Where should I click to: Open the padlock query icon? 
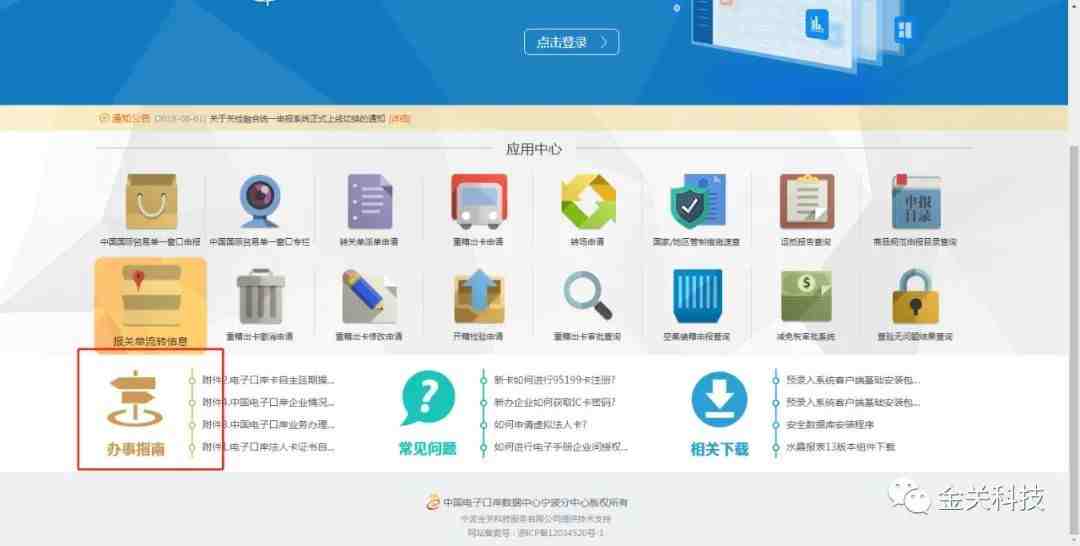[x=916, y=298]
